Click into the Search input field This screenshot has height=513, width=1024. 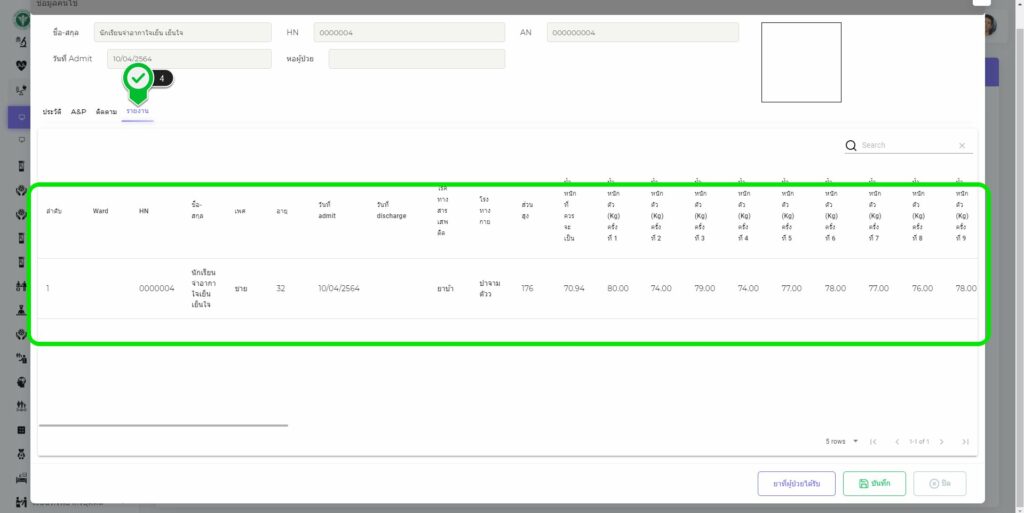905,145
